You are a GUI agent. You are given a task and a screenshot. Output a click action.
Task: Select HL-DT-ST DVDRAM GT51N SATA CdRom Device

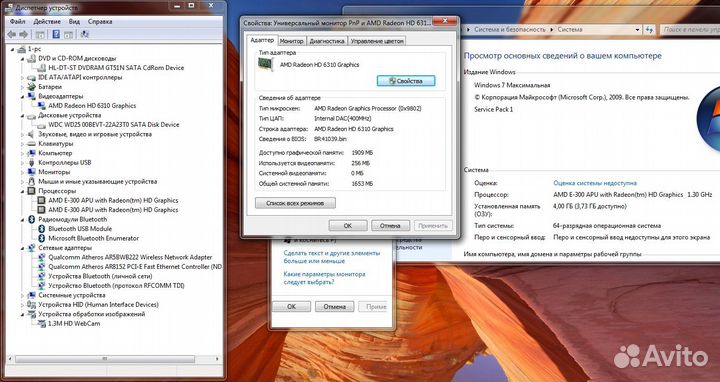(x=116, y=68)
